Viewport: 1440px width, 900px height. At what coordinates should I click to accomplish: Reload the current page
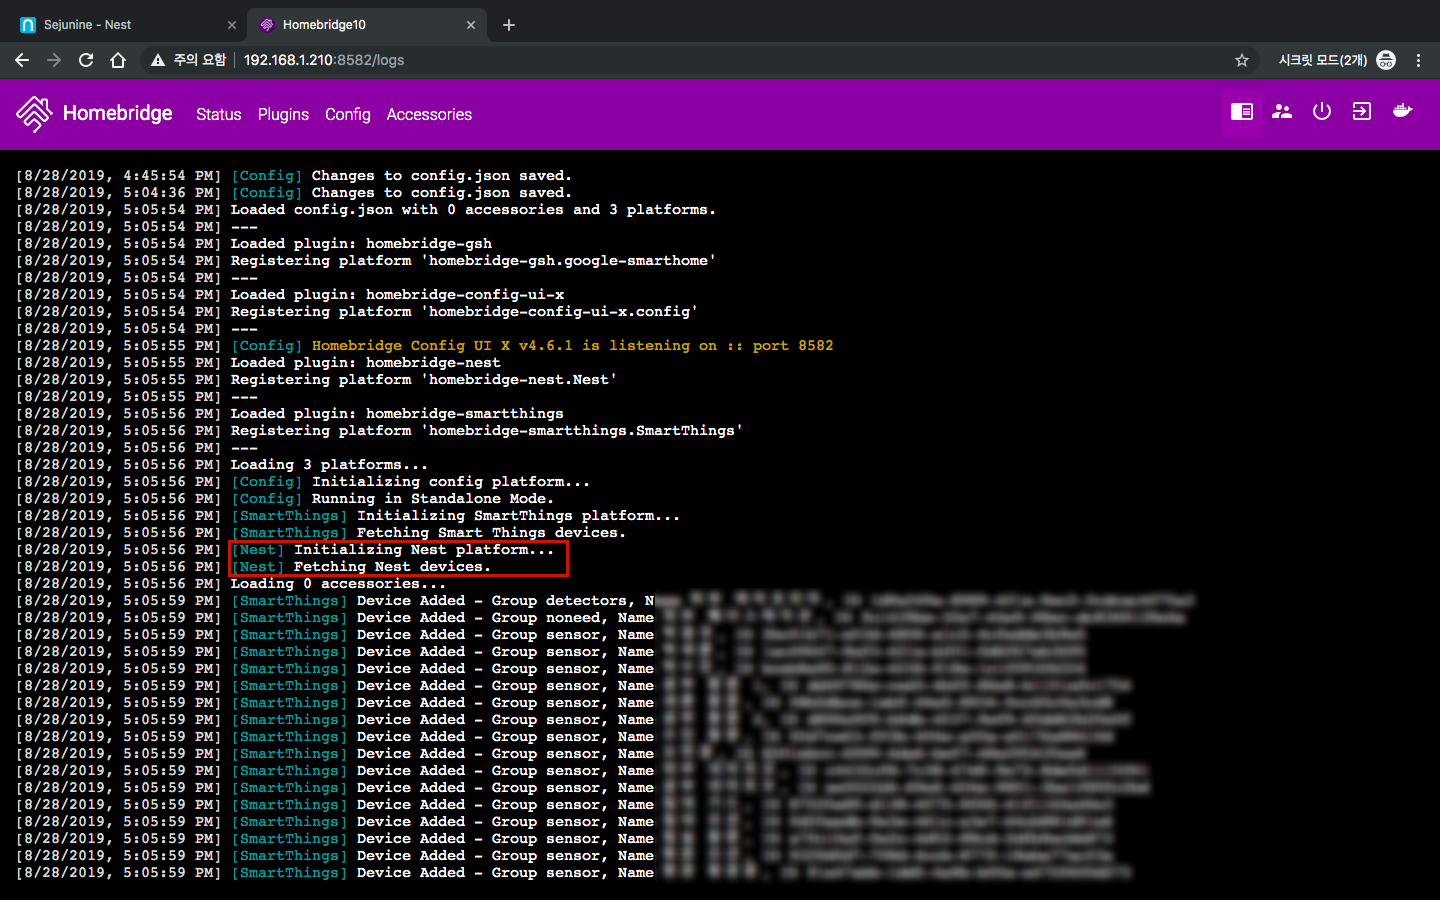tap(86, 60)
